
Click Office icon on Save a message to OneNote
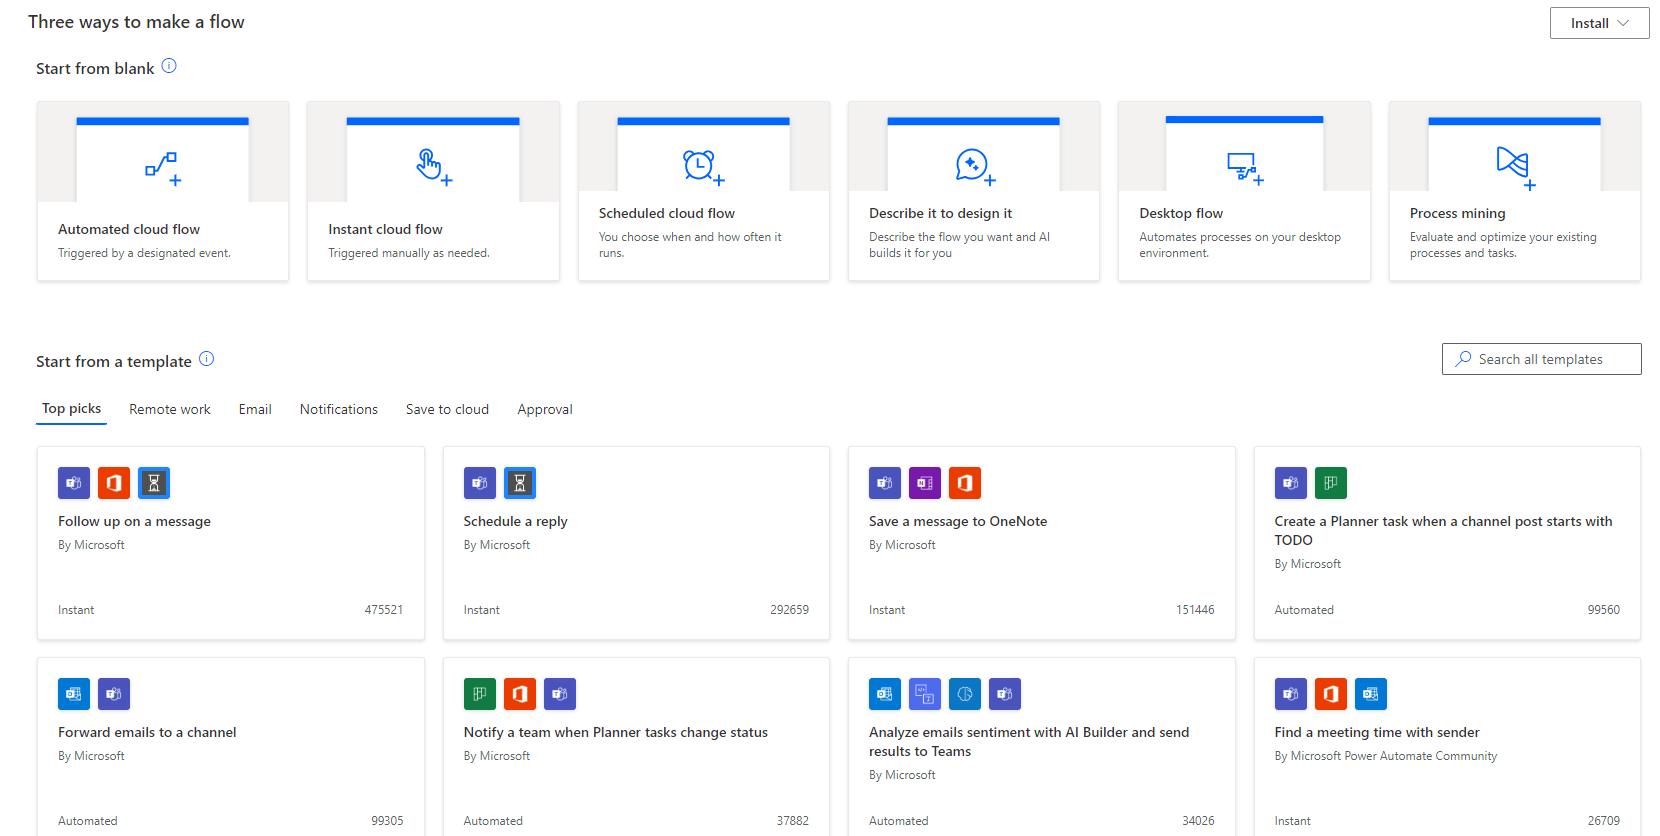point(965,483)
